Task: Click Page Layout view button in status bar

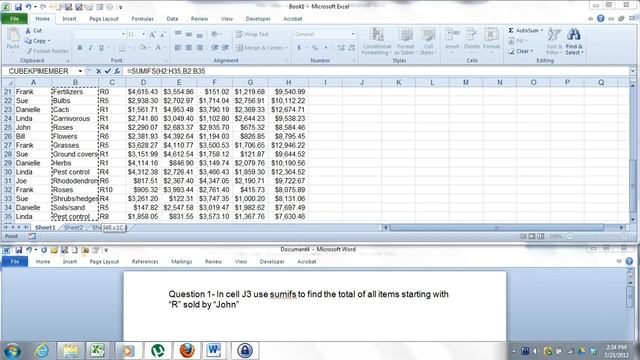Action: 531,236
